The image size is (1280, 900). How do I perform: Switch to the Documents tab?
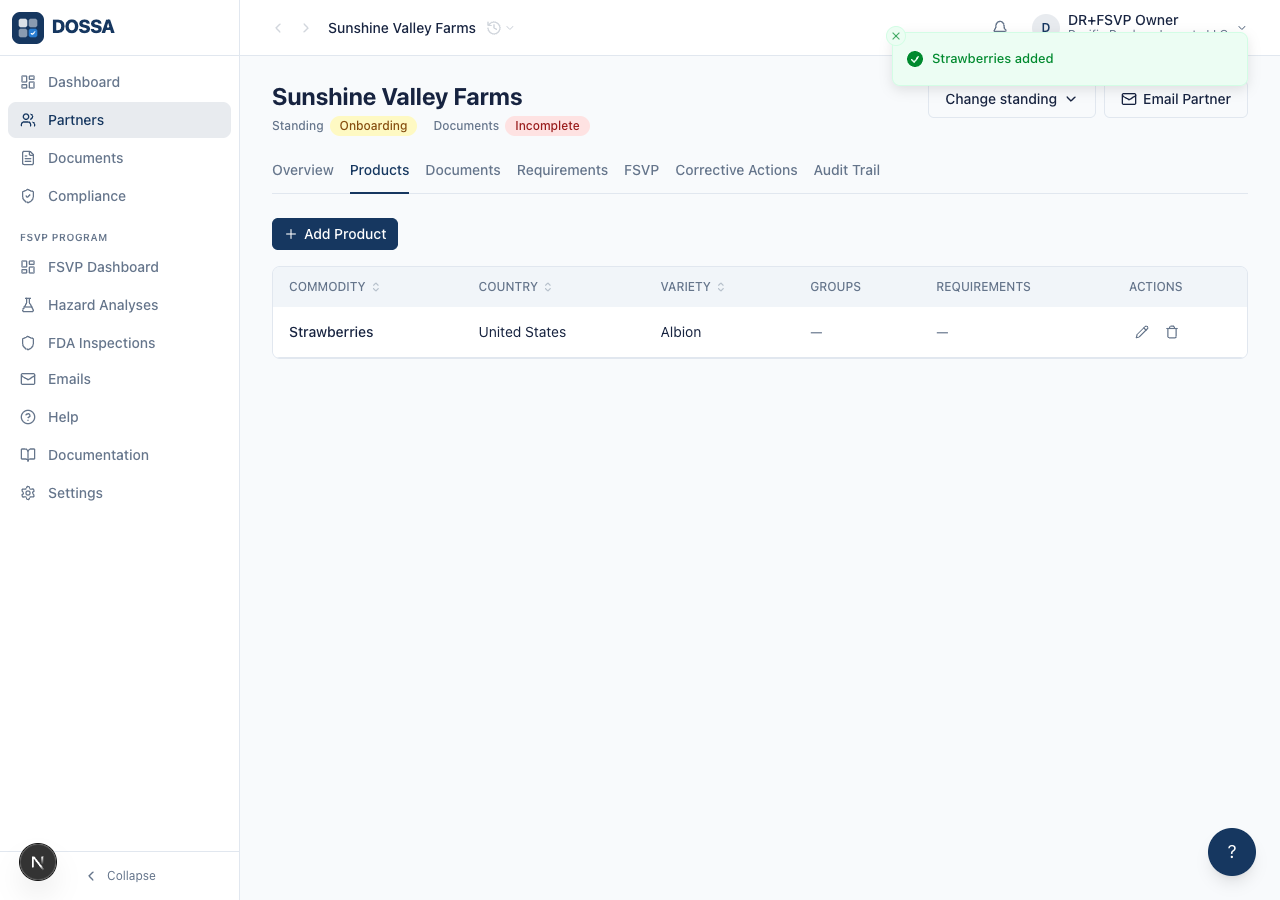click(463, 170)
